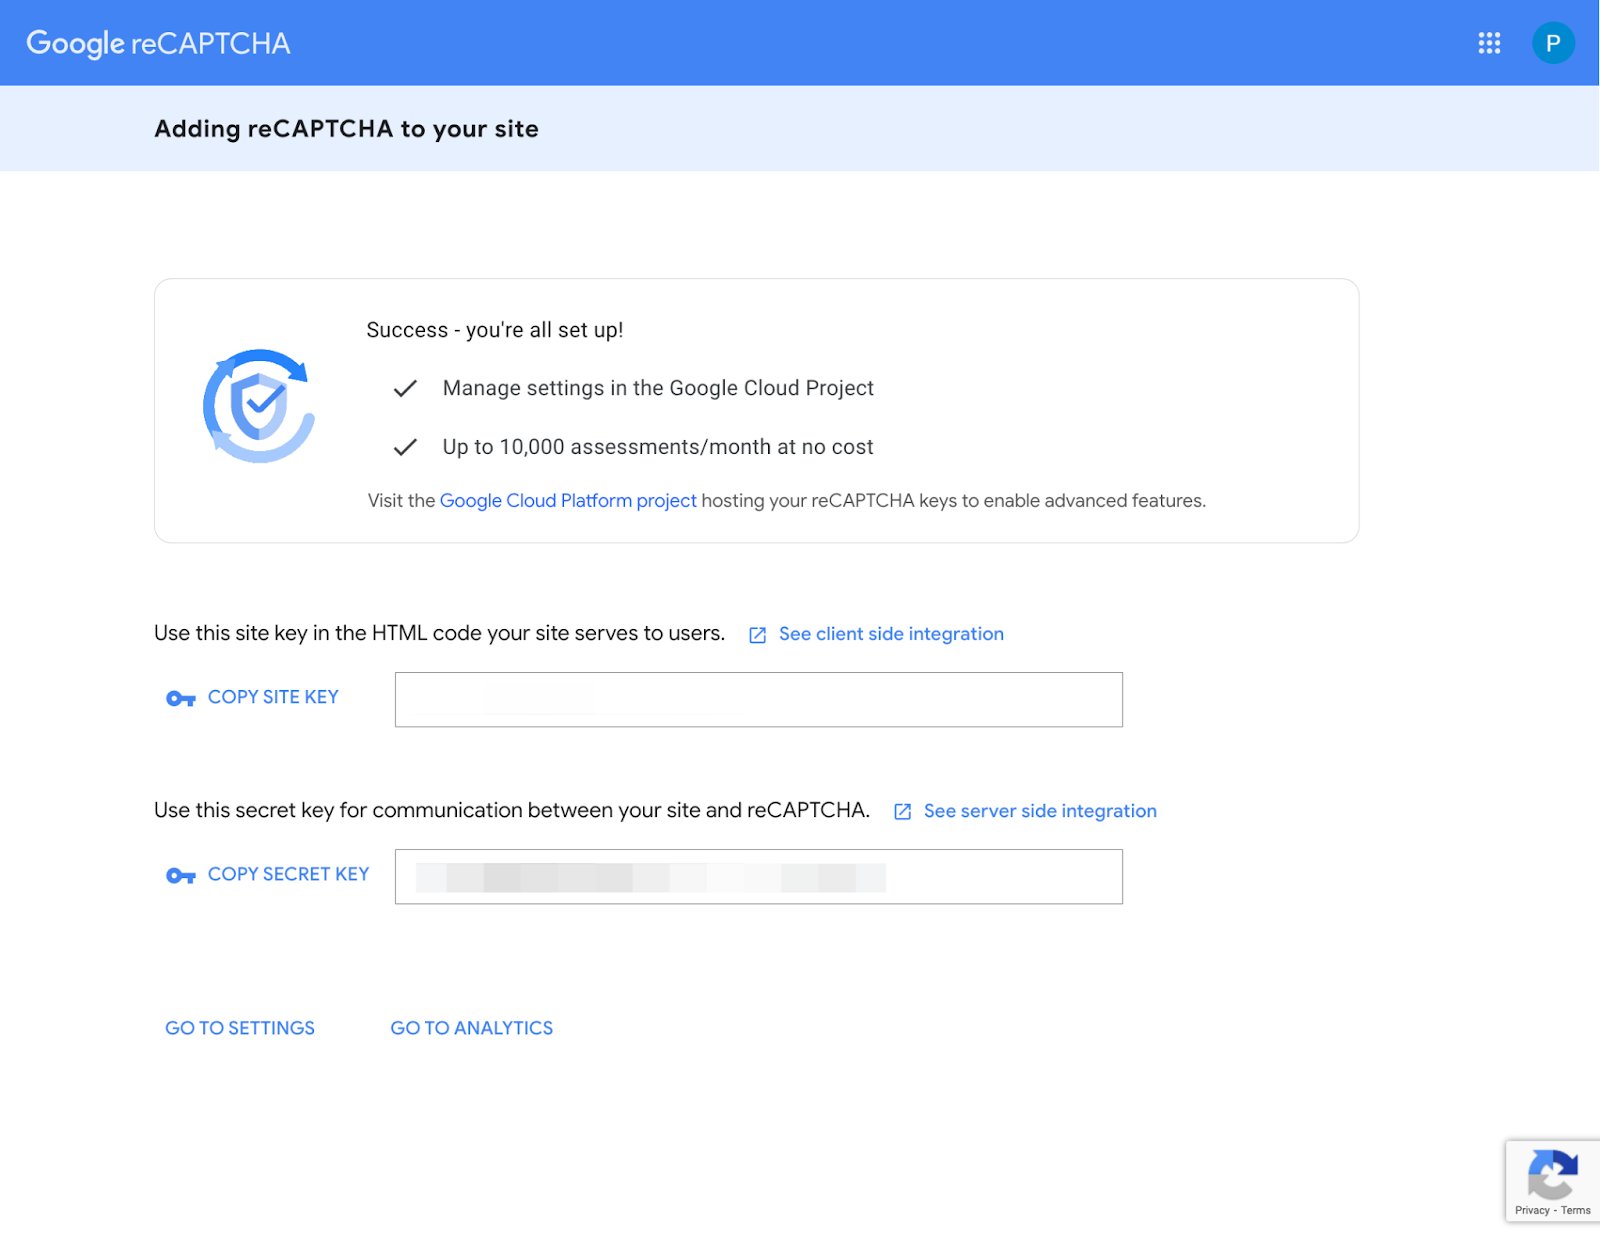Click inside the secret key field

tap(759, 877)
